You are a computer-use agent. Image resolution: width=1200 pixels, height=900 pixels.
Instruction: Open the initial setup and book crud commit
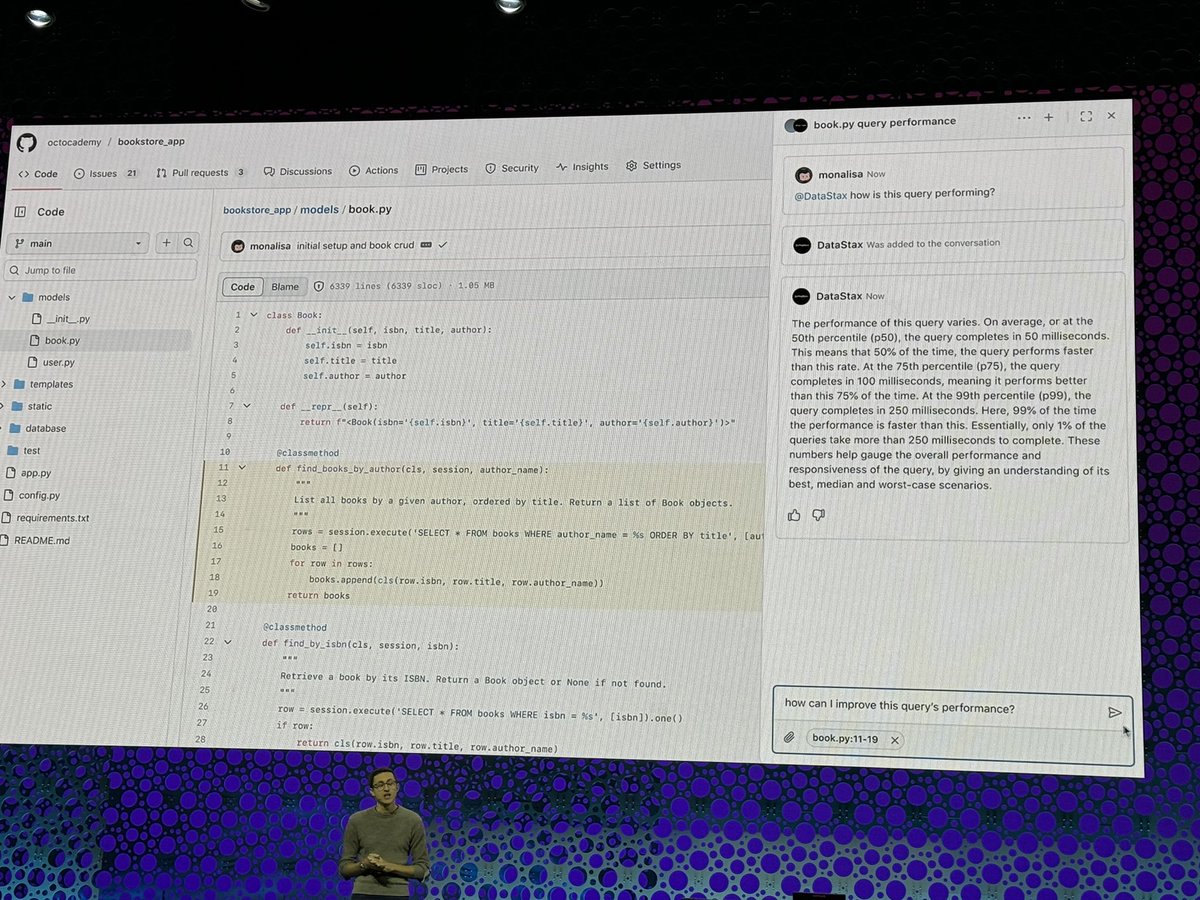coord(356,245)
